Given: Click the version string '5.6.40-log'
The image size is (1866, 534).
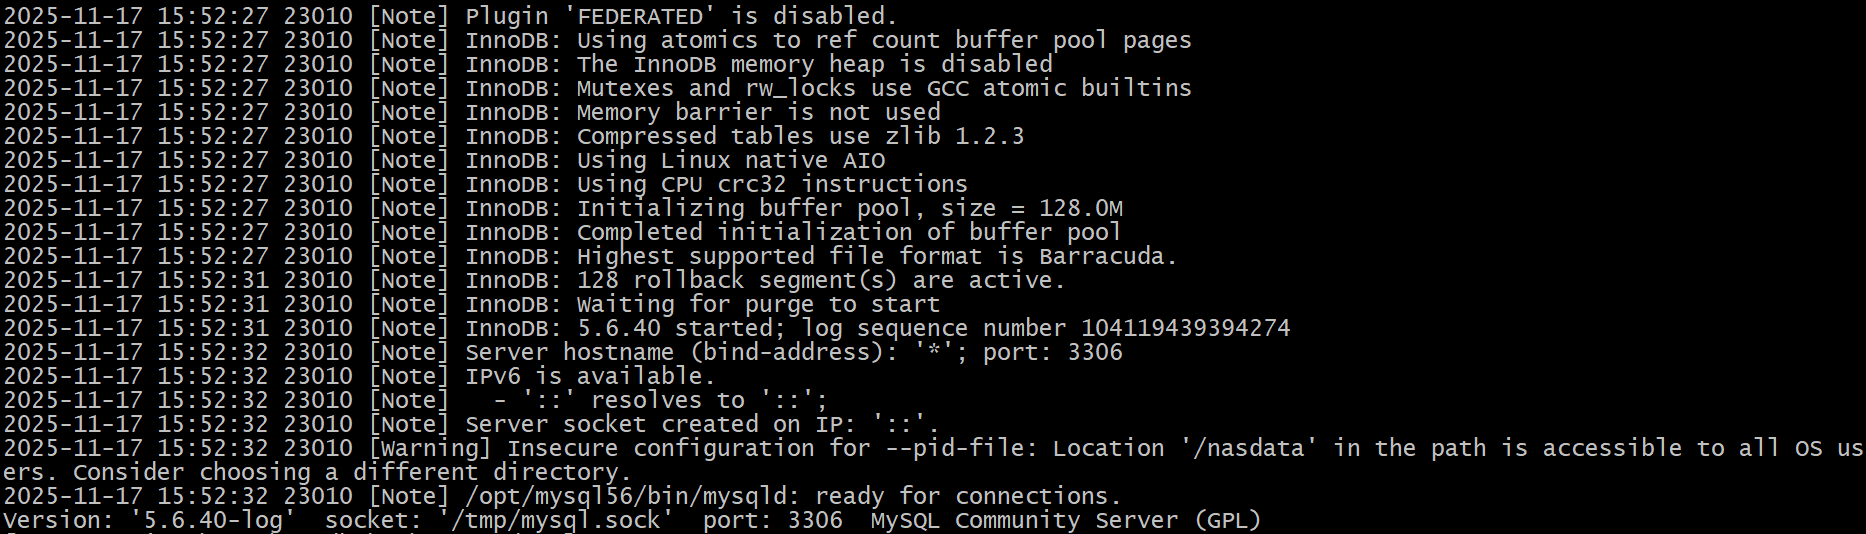Looking at the screenshot, I should tap(213, 521).
